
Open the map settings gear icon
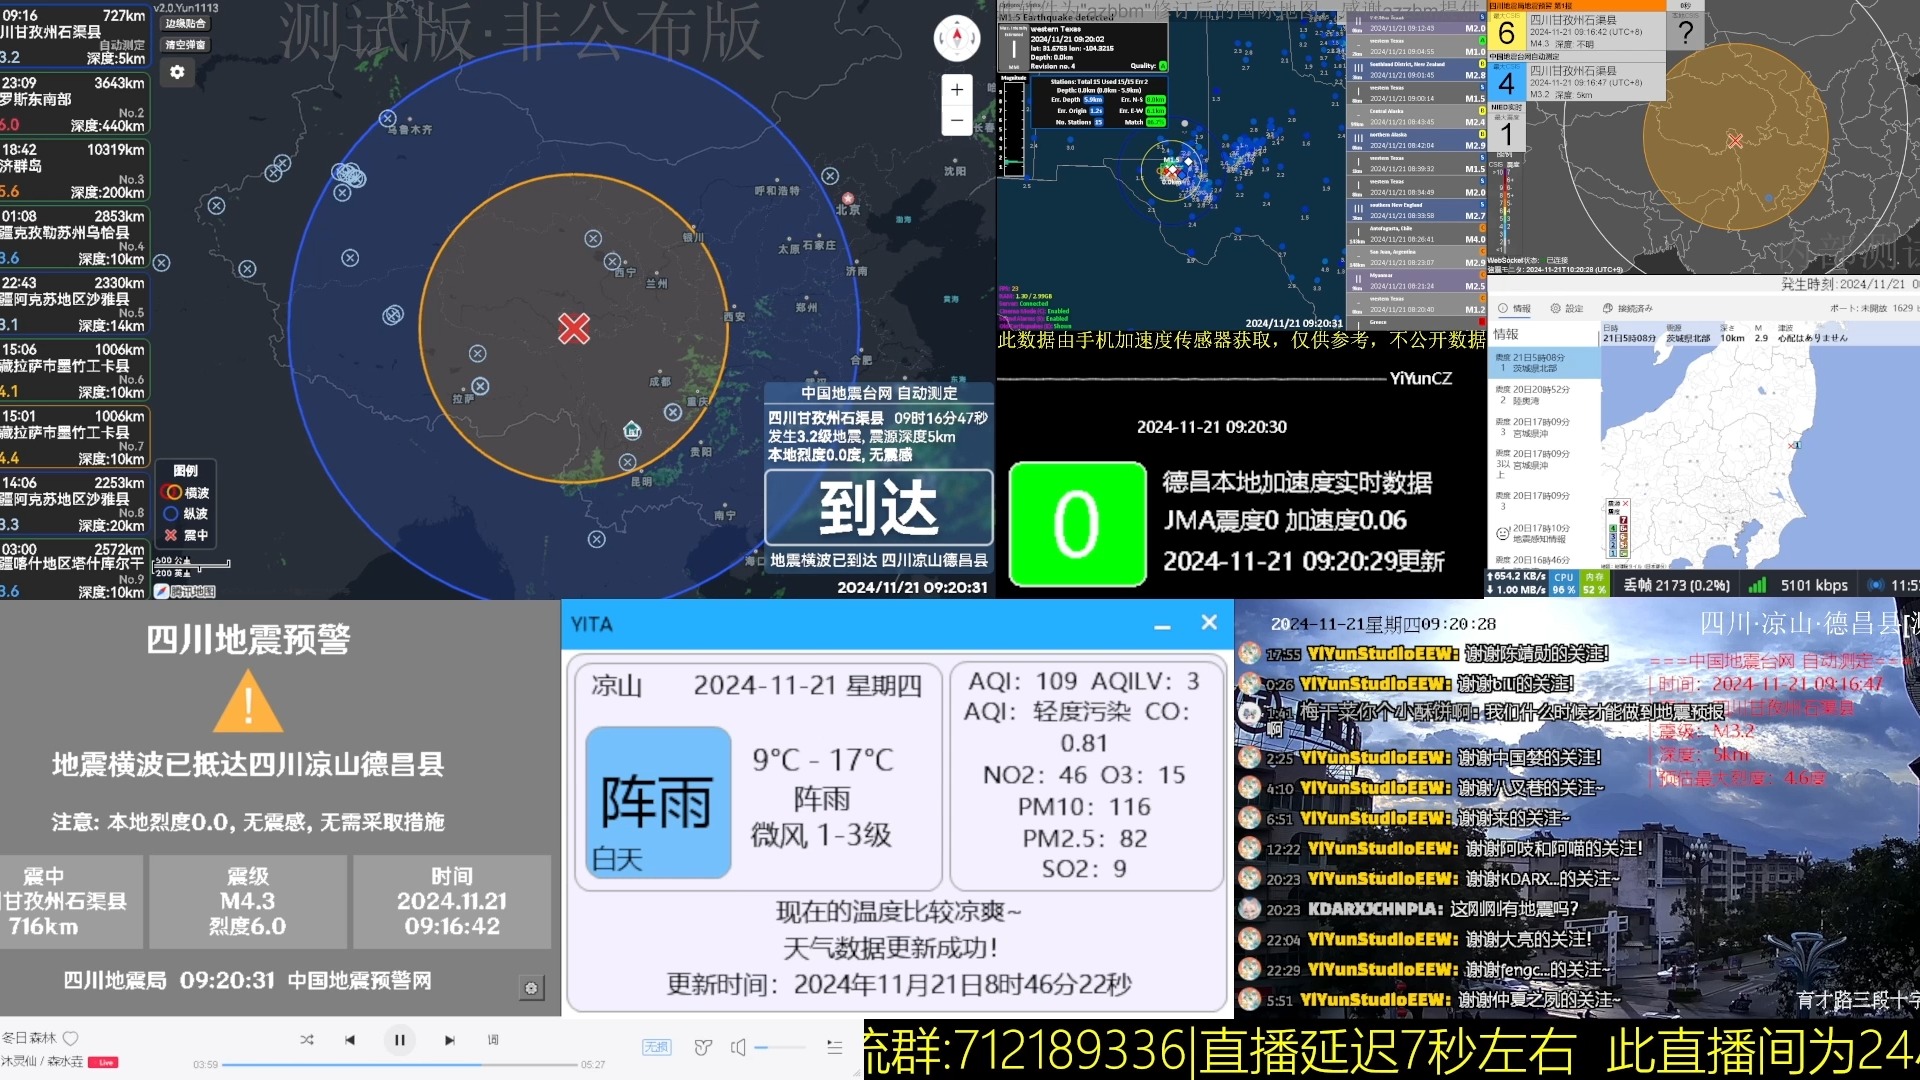tap(177, 72)
